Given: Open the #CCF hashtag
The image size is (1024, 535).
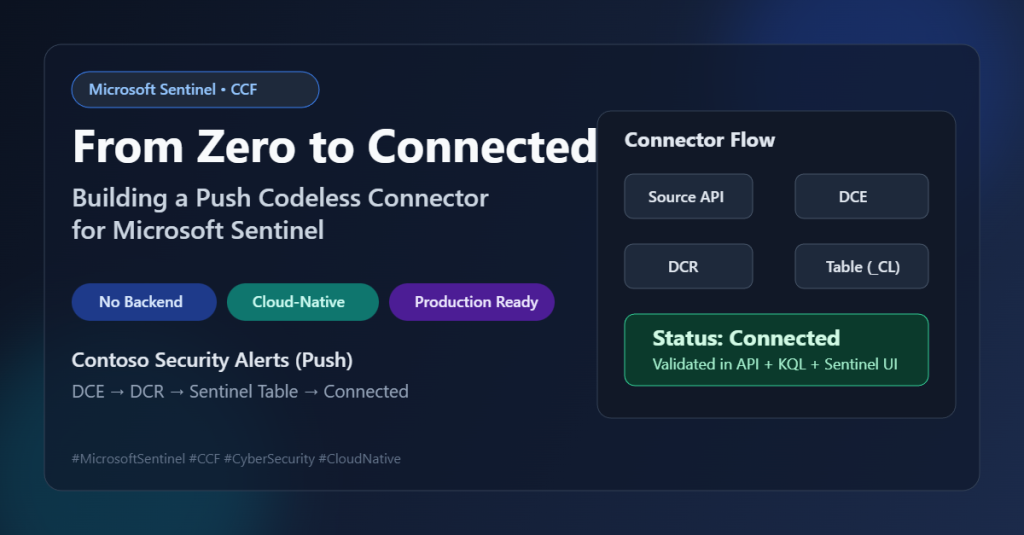Looking at the screenshot, I should (x=204, y=459).
